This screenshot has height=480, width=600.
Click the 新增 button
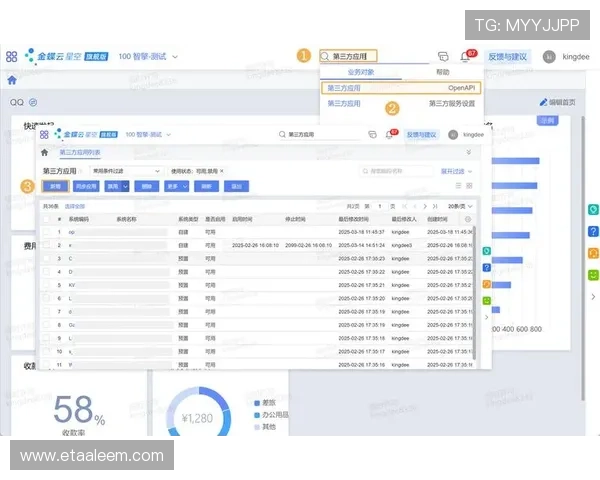pyautogui.click(x=55, y=186)
